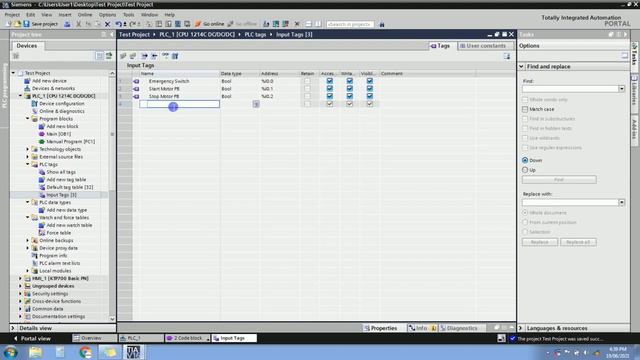This screenshot has width=640, height=360.
Task: Click the Search in project field
Action: 350,24
